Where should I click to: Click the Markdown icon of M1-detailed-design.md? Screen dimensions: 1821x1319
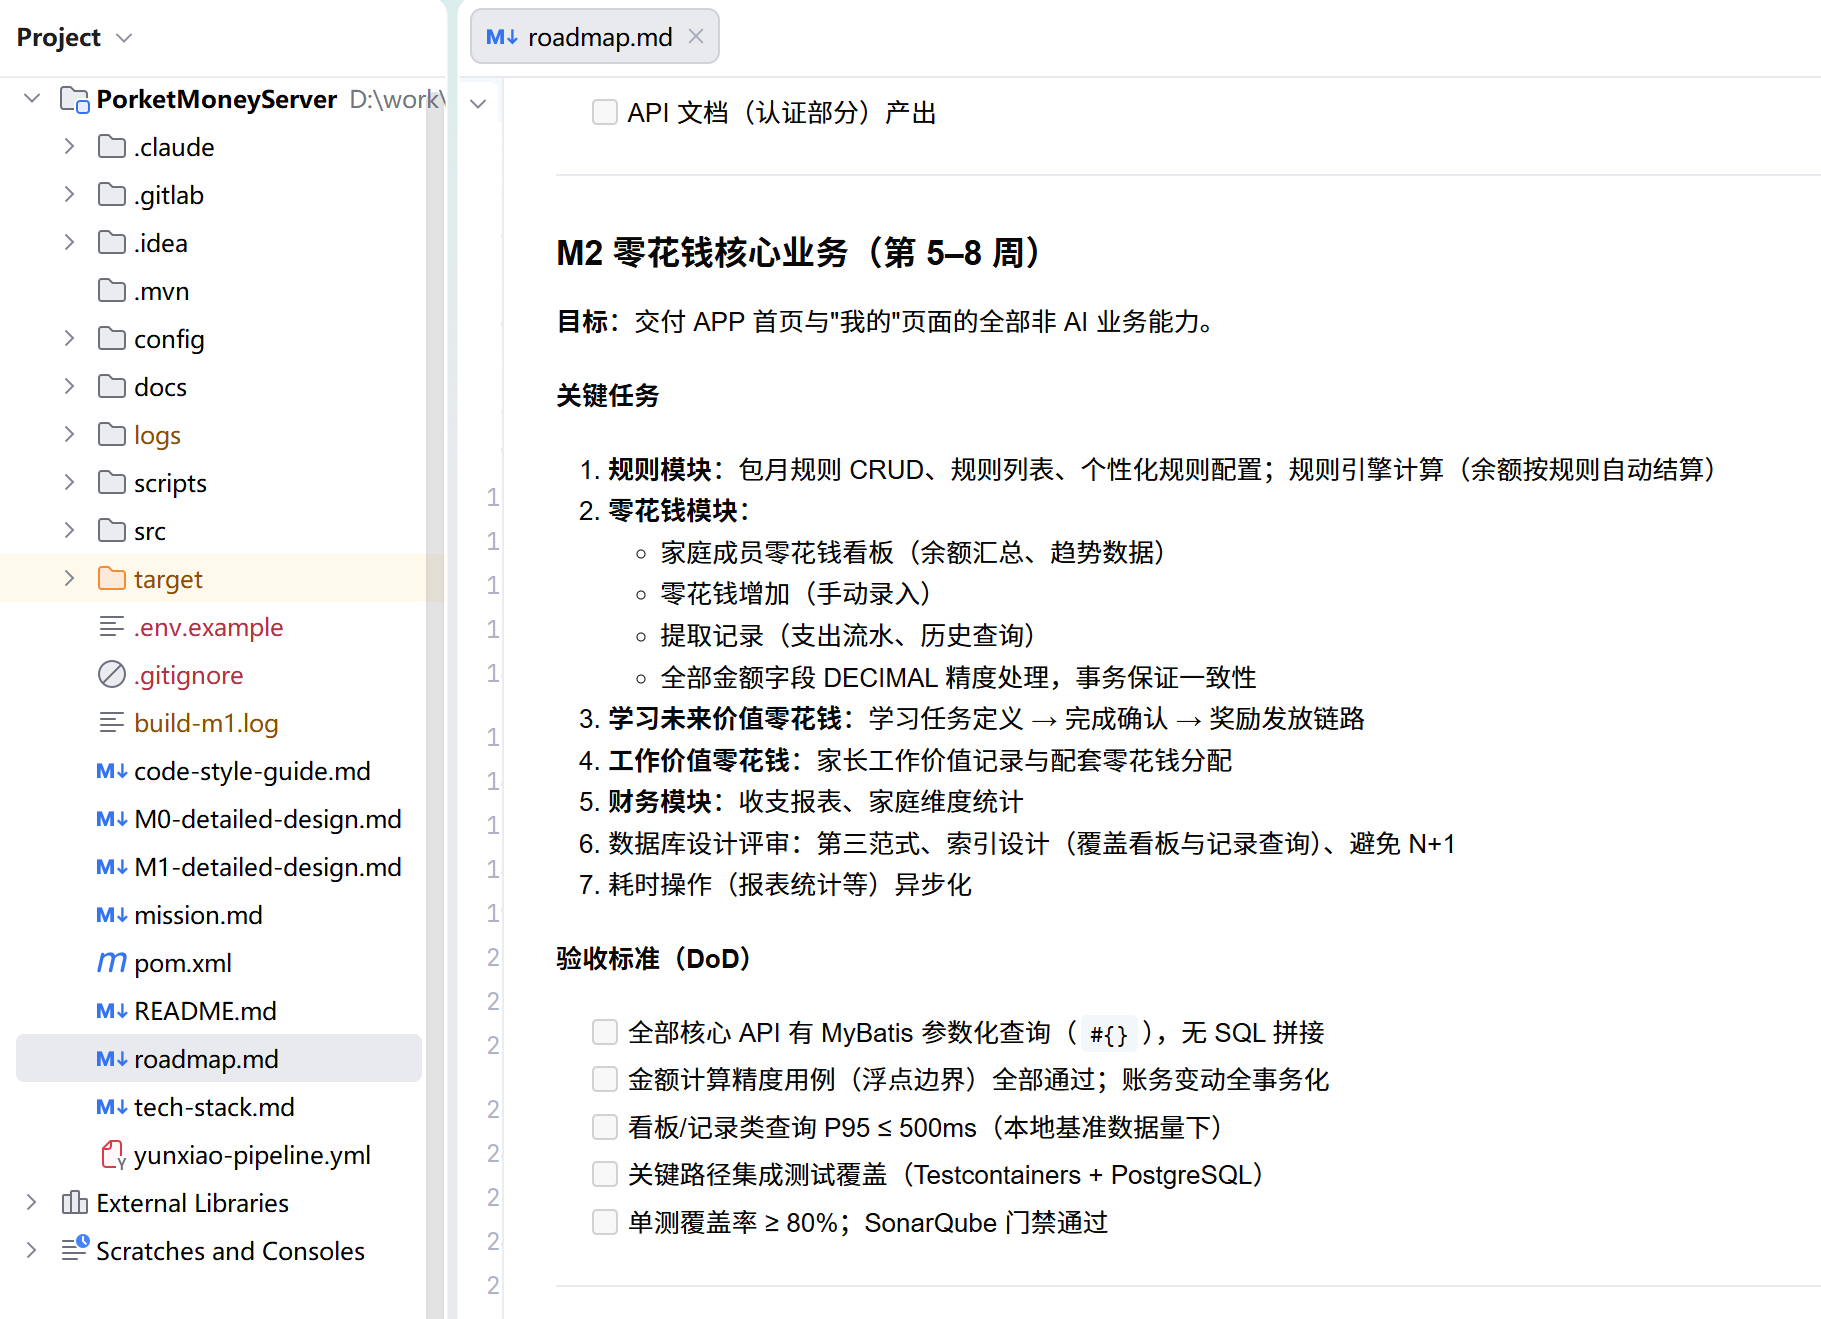tap(112, 867)
